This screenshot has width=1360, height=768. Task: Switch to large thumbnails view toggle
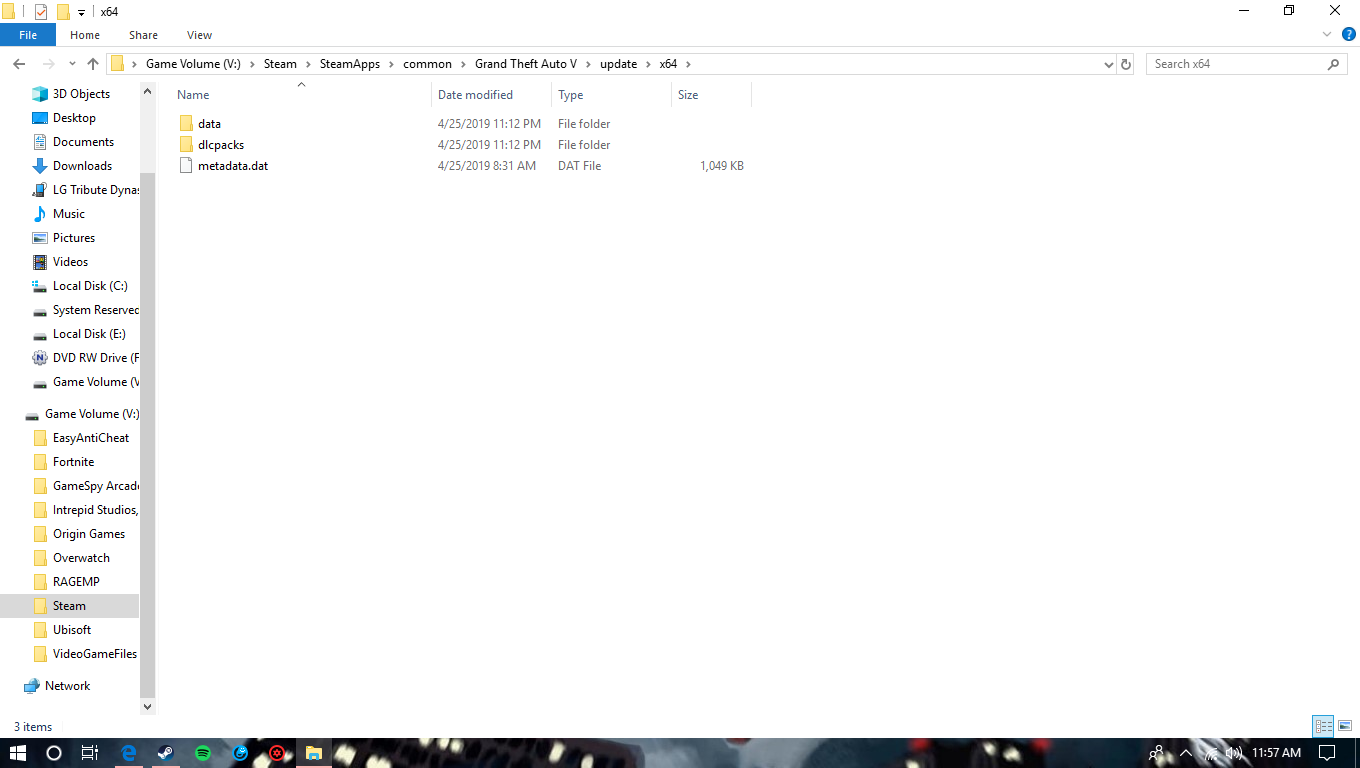tap(1344, 726)
